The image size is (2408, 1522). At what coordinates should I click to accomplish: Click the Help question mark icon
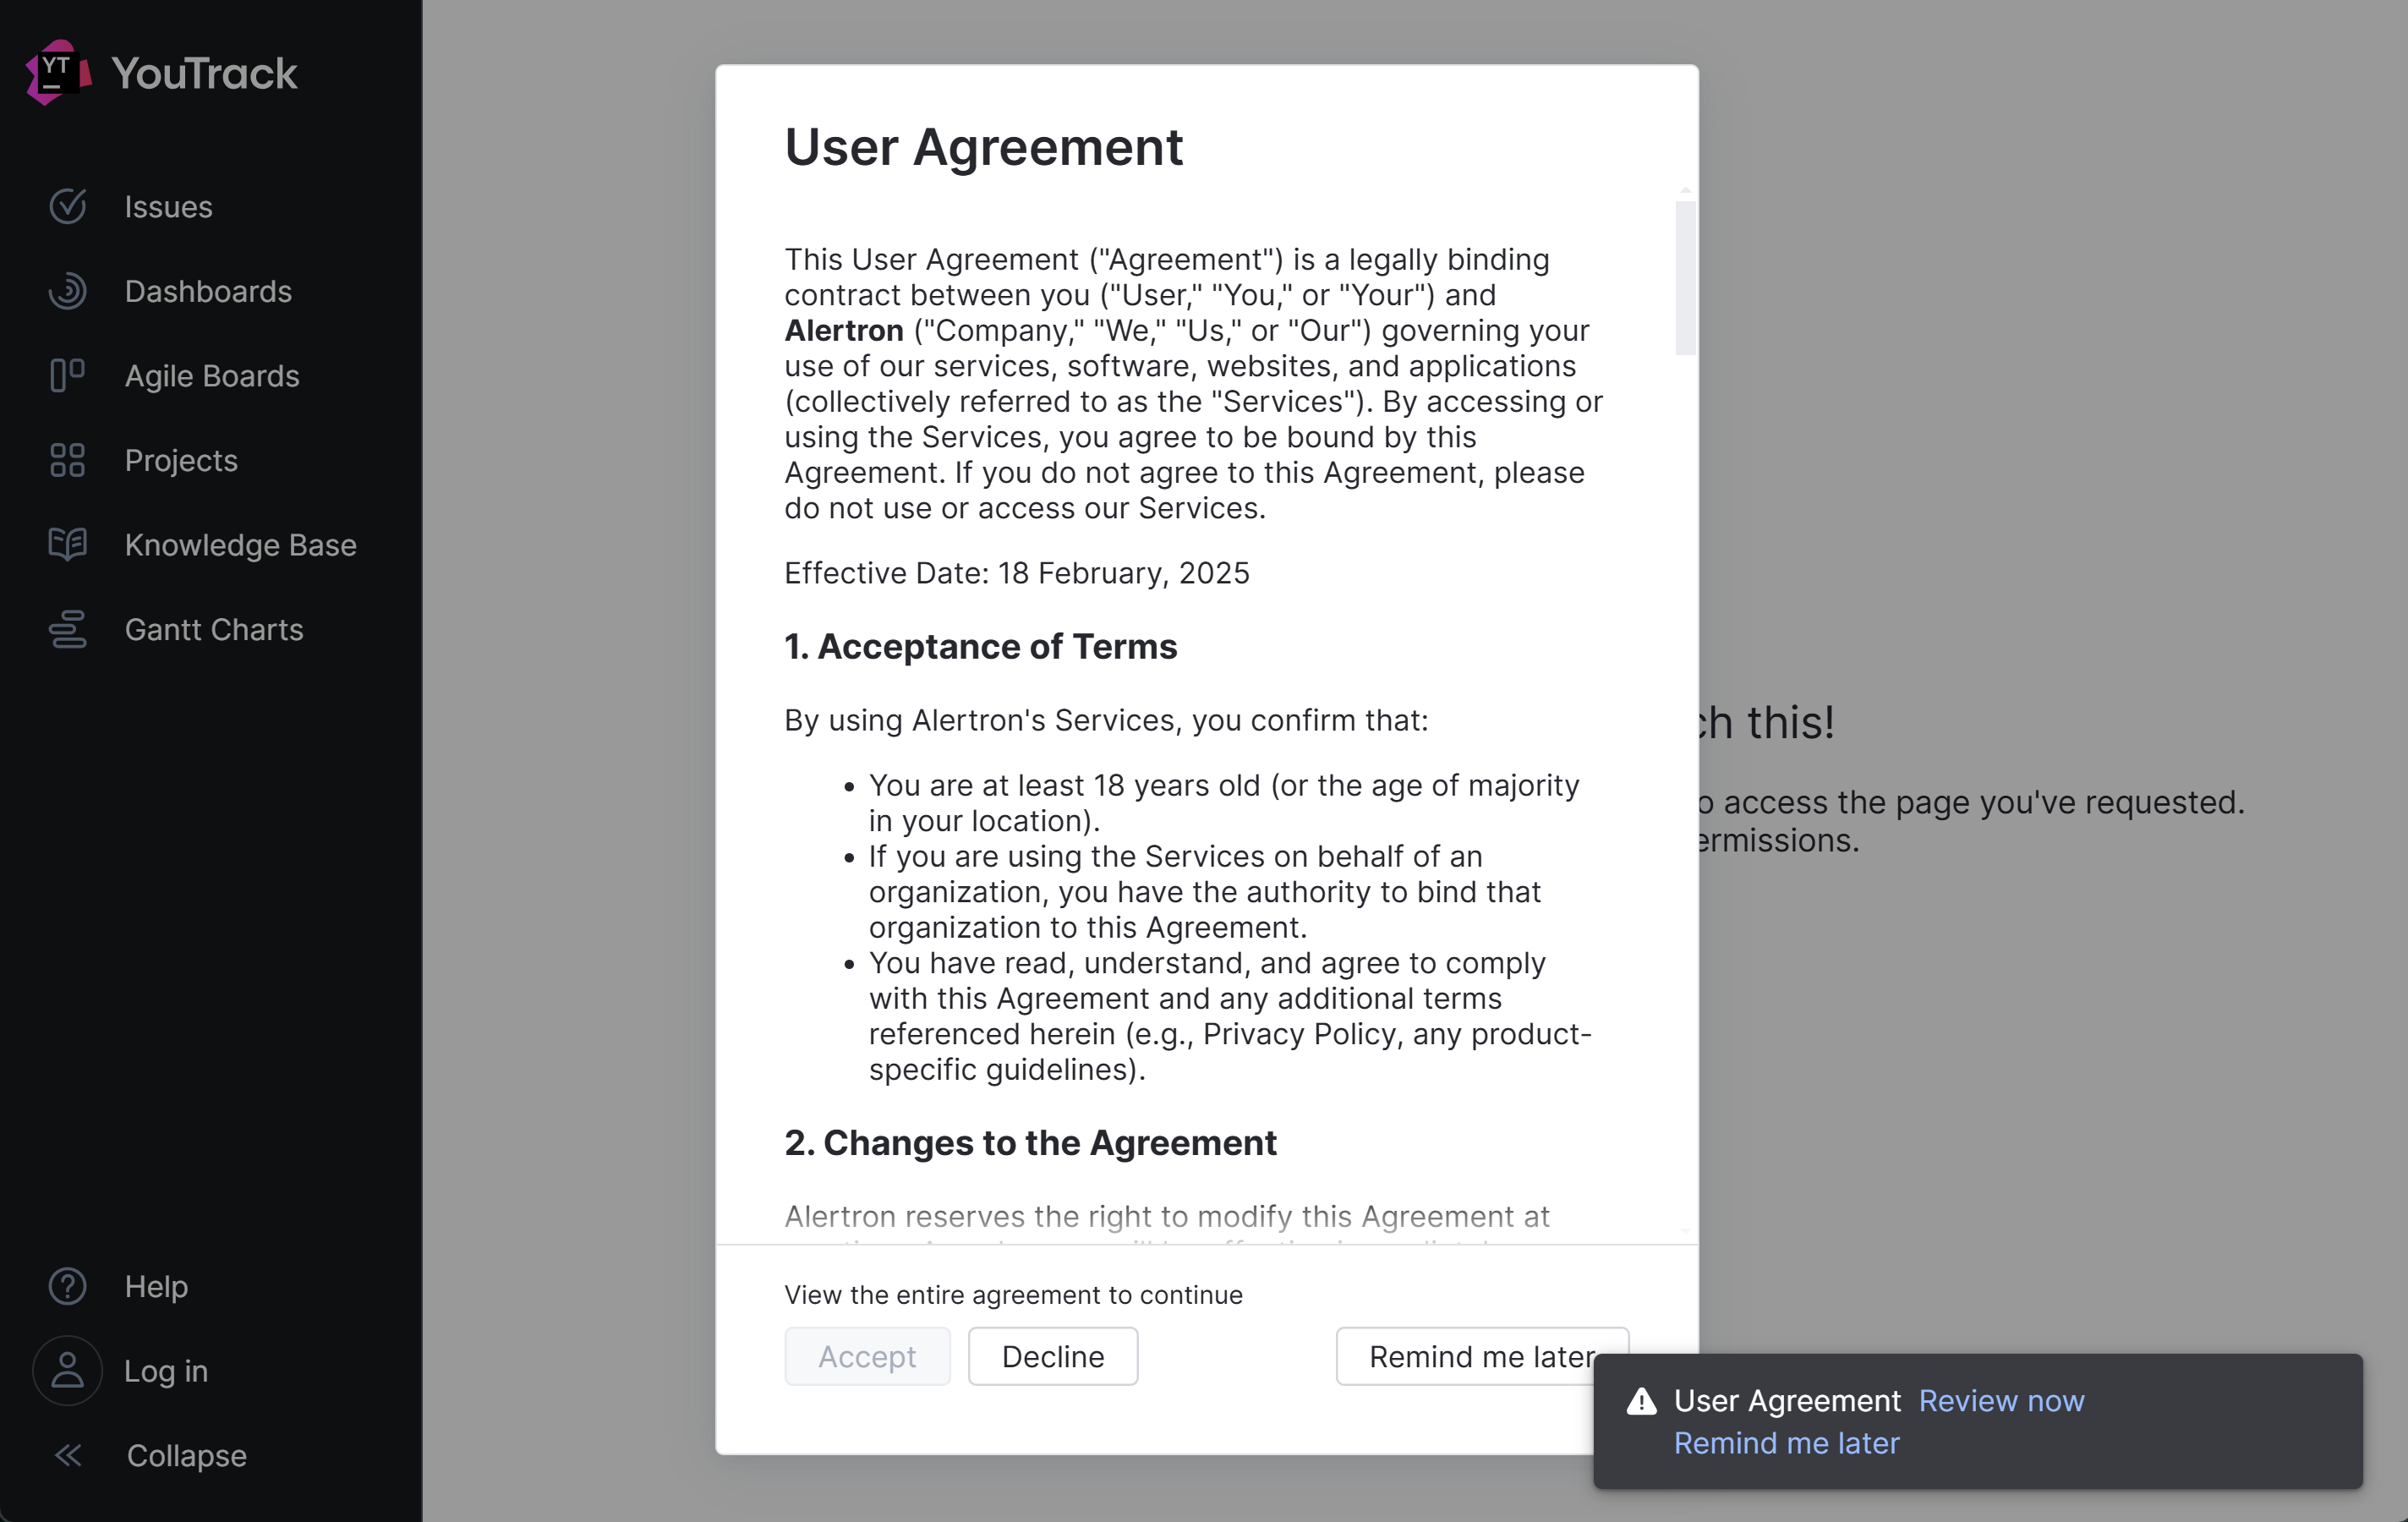[66, 1286]
